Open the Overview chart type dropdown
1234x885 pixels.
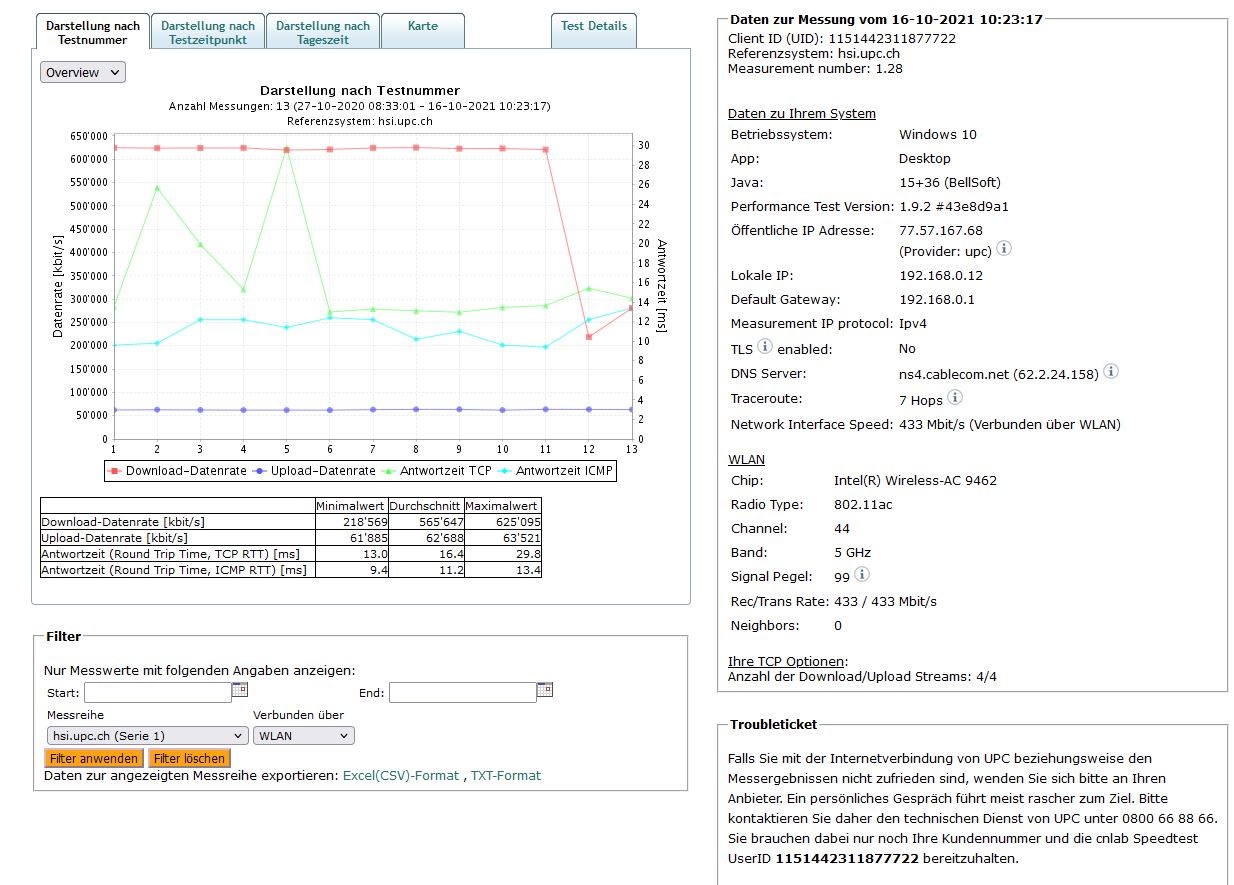[83, 72]
